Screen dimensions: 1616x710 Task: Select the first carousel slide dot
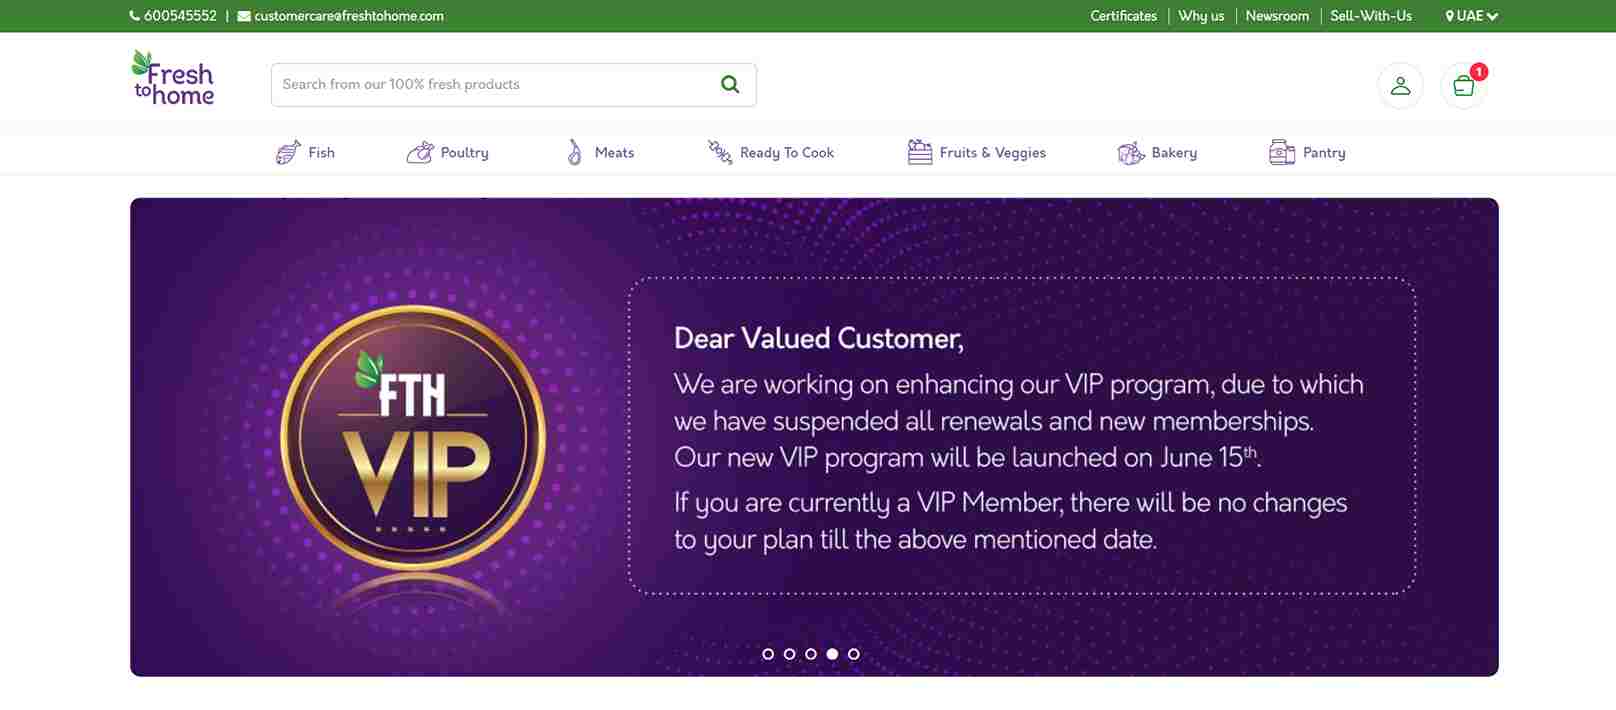[x=768, y=654]
